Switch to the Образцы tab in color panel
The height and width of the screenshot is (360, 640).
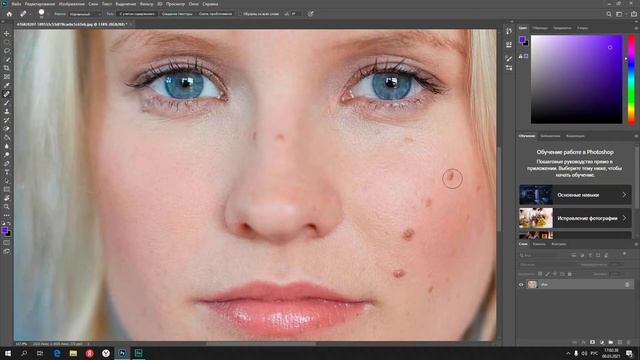pyautogui.click(x=540, y=28)
